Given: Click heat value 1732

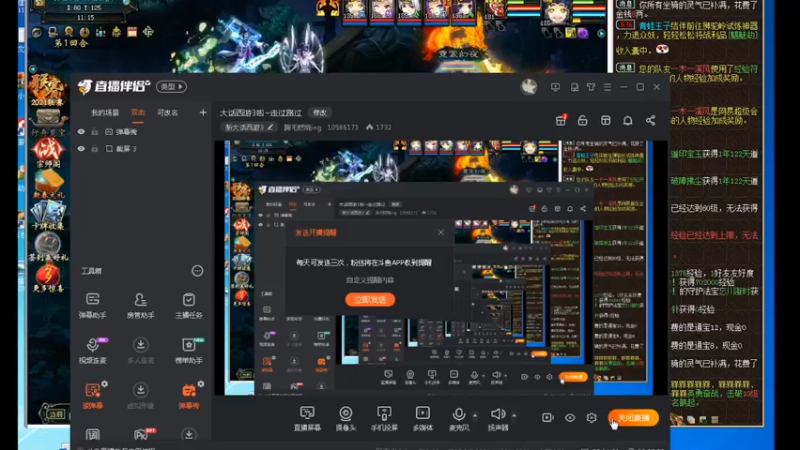Looking at the screenshot, I should point(379,127).
